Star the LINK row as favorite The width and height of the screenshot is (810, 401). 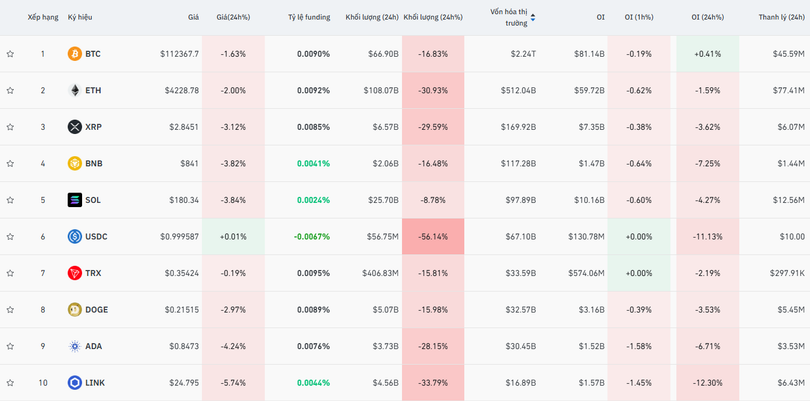(x=10, y=383)
